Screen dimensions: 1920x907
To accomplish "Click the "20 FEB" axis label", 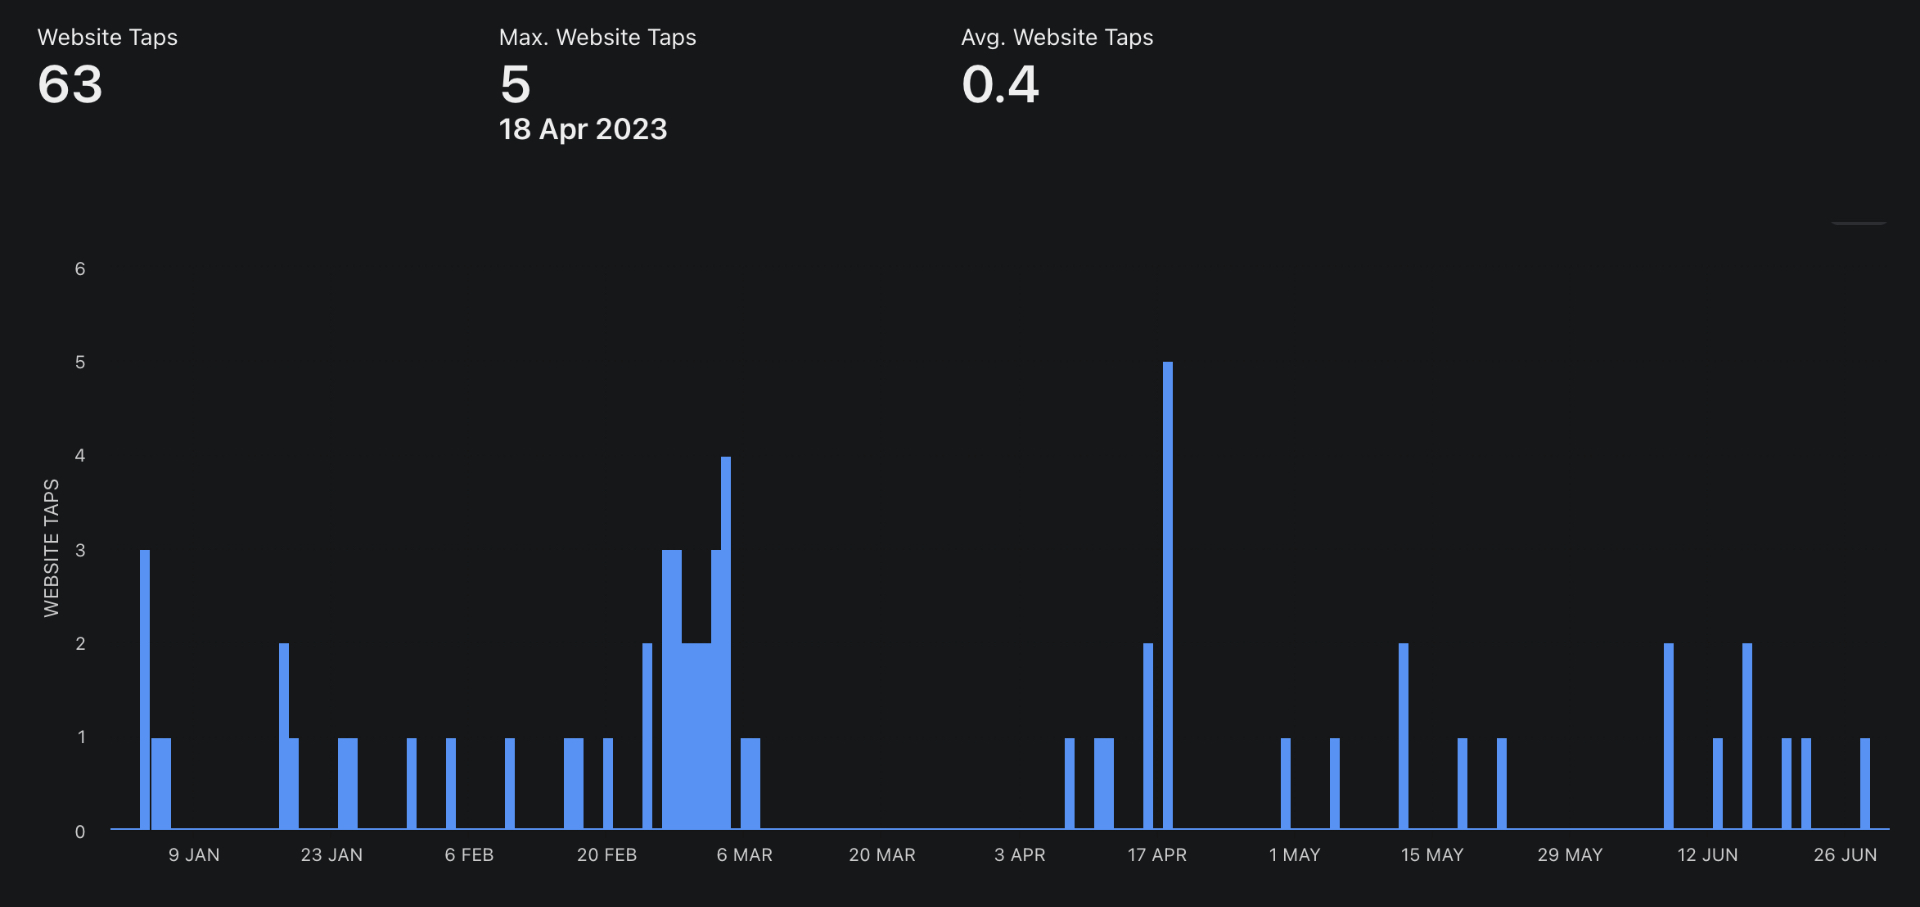I will [x=607, y=855].
